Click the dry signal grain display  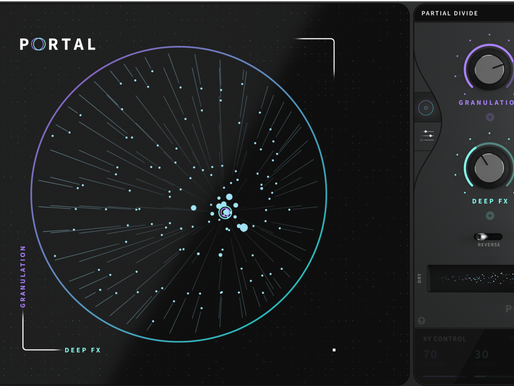point(471,279)
